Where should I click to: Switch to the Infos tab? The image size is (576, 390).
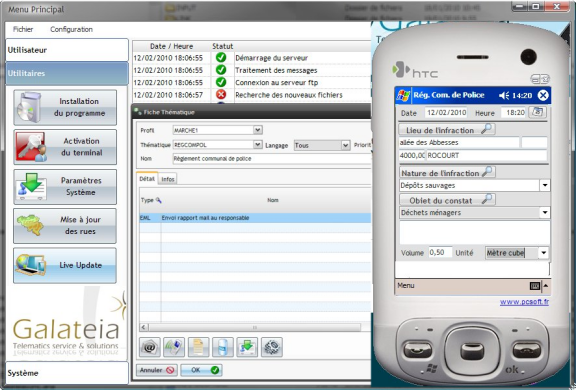tap(168, 179)
